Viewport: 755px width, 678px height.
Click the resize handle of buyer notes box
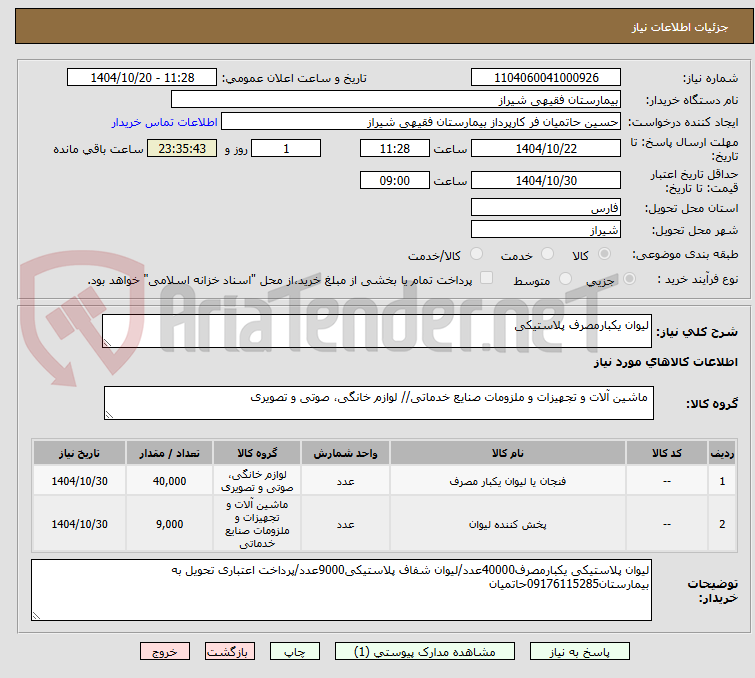(x=37, y=615)
